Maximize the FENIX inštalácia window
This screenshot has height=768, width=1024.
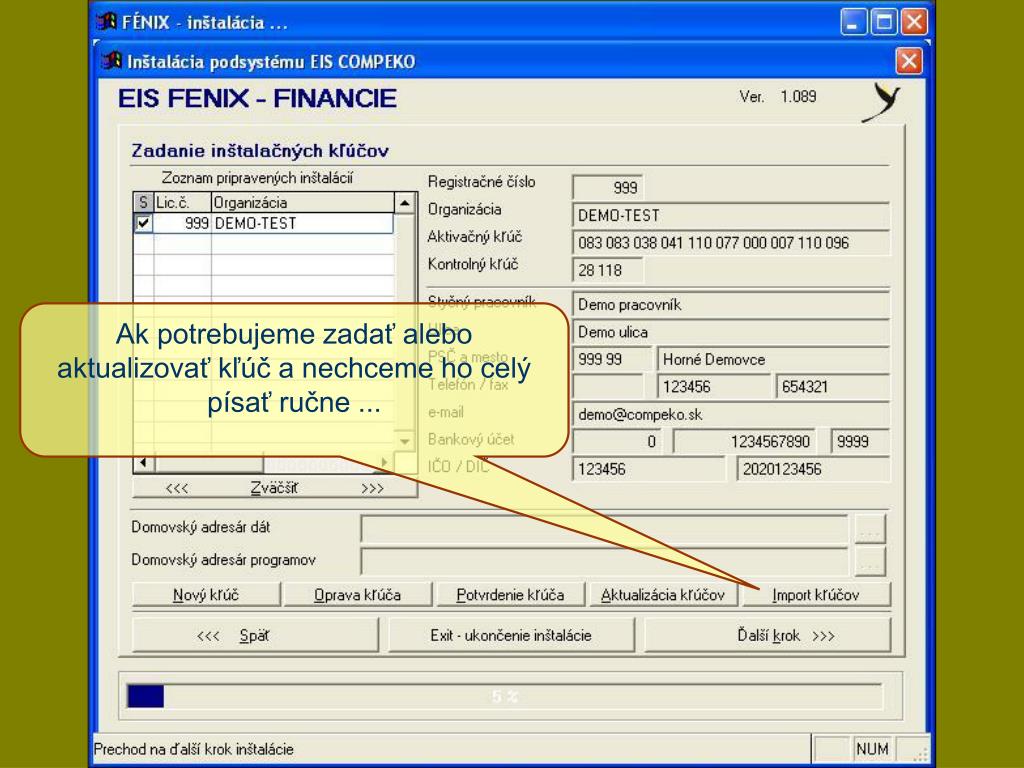point(884,22)
